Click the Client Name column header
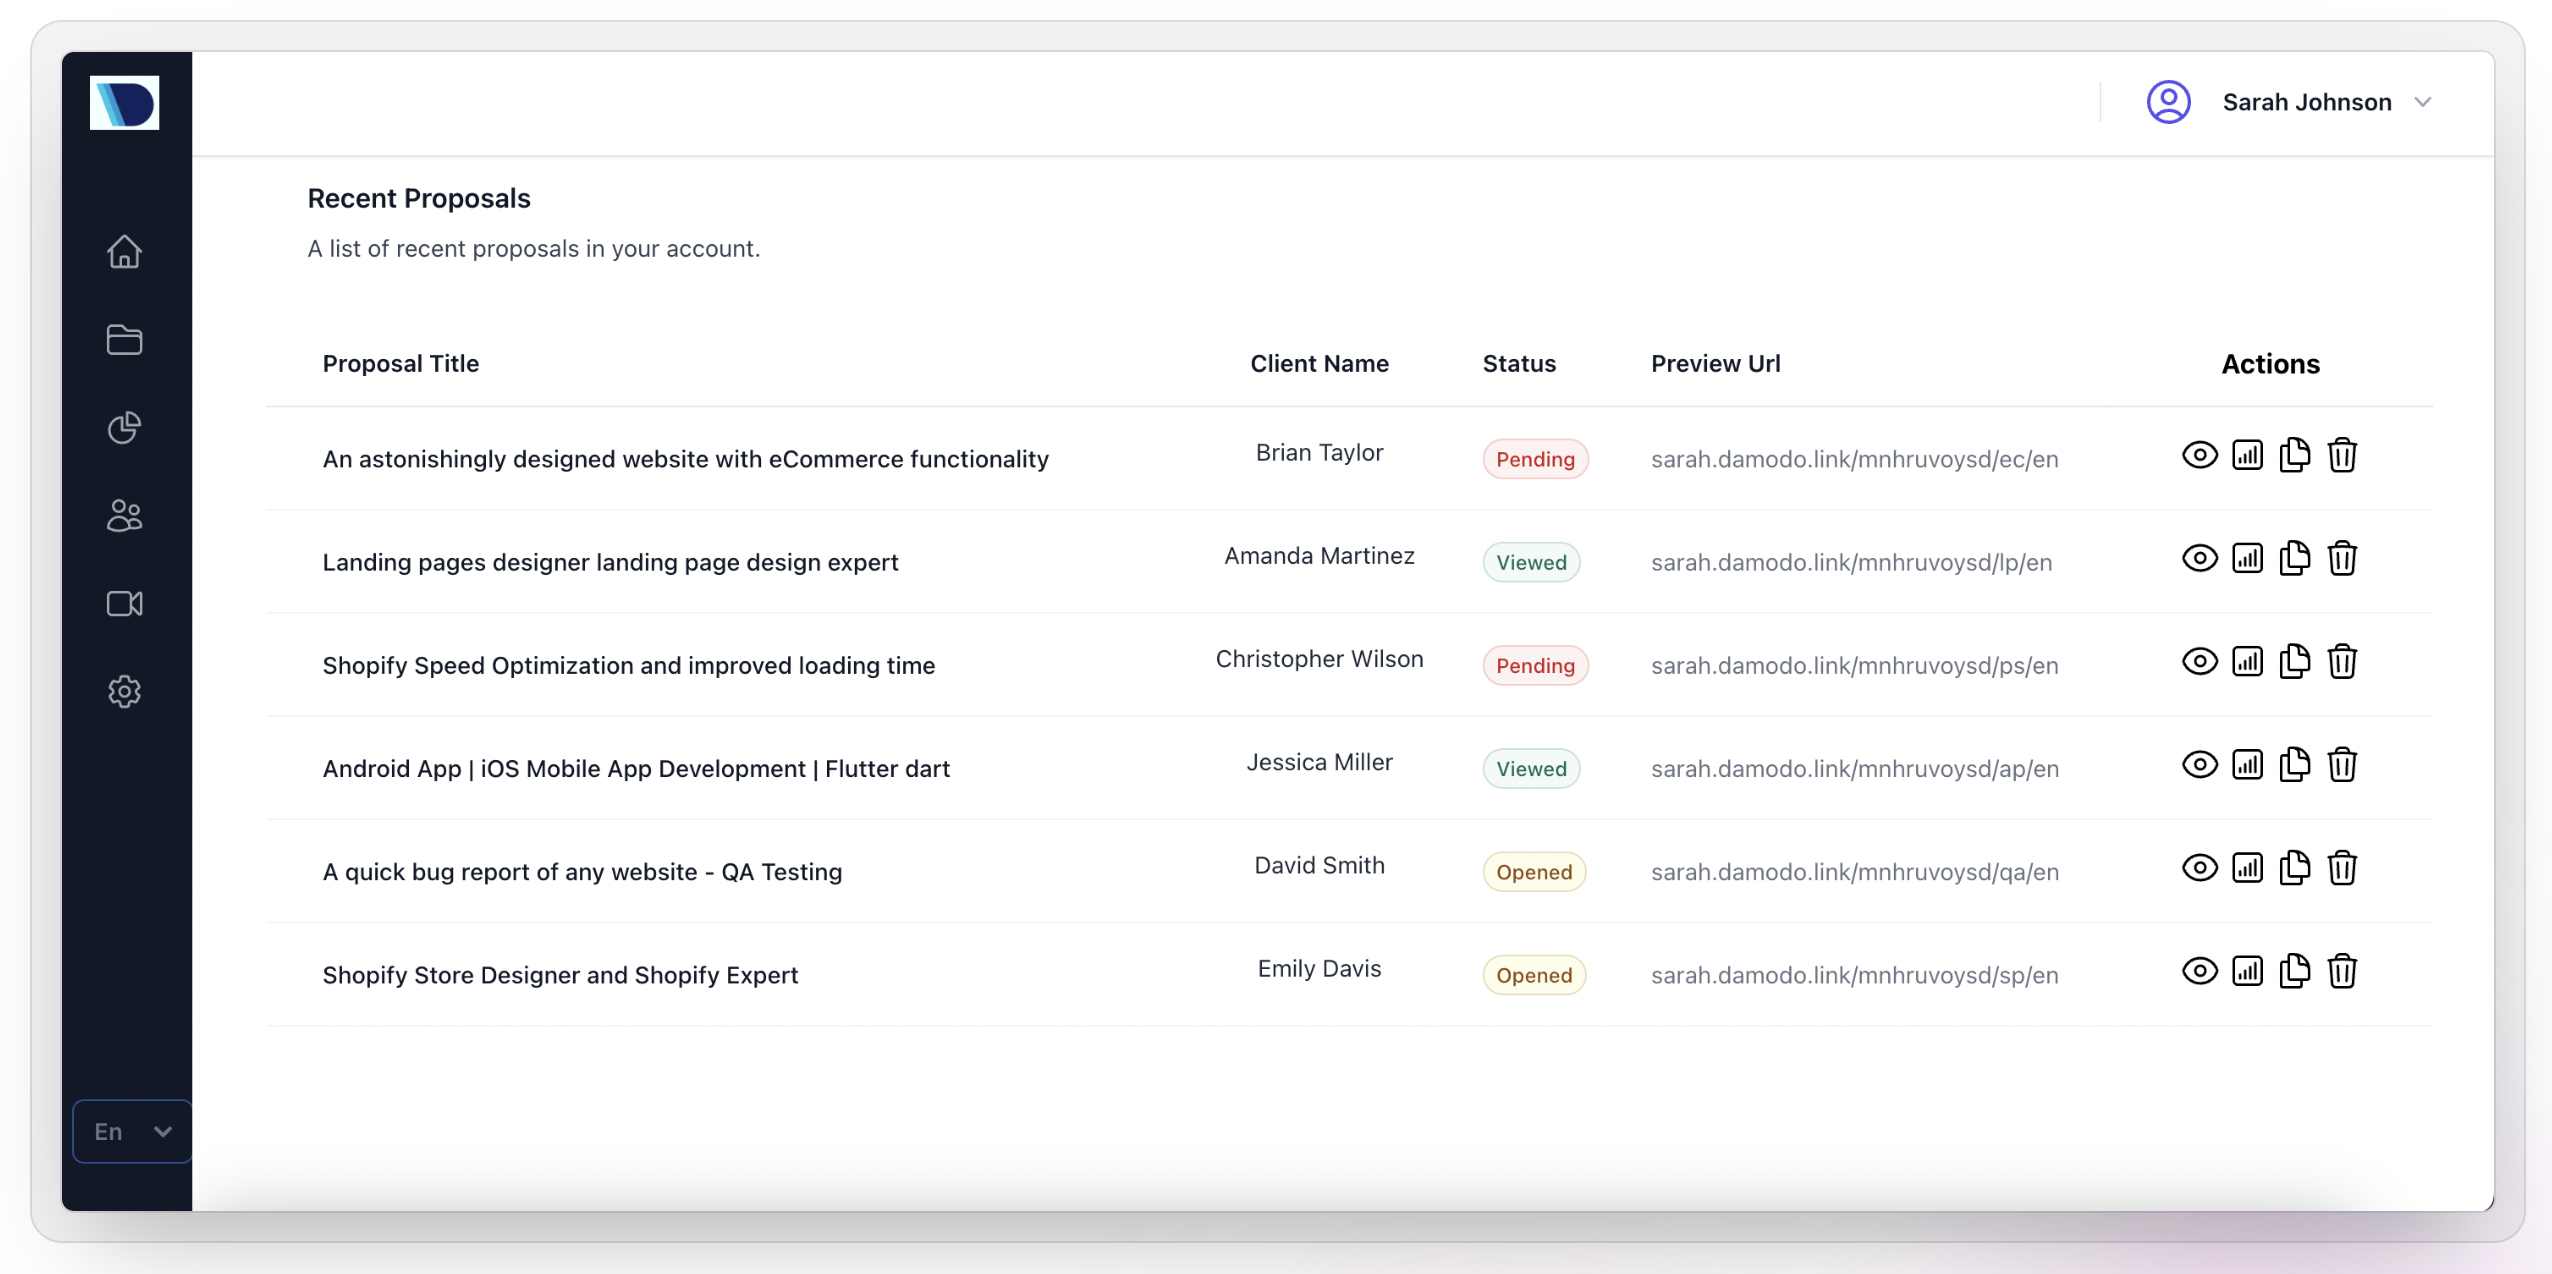This screenshot has height=1274, width=2552. coord(1319,363)
